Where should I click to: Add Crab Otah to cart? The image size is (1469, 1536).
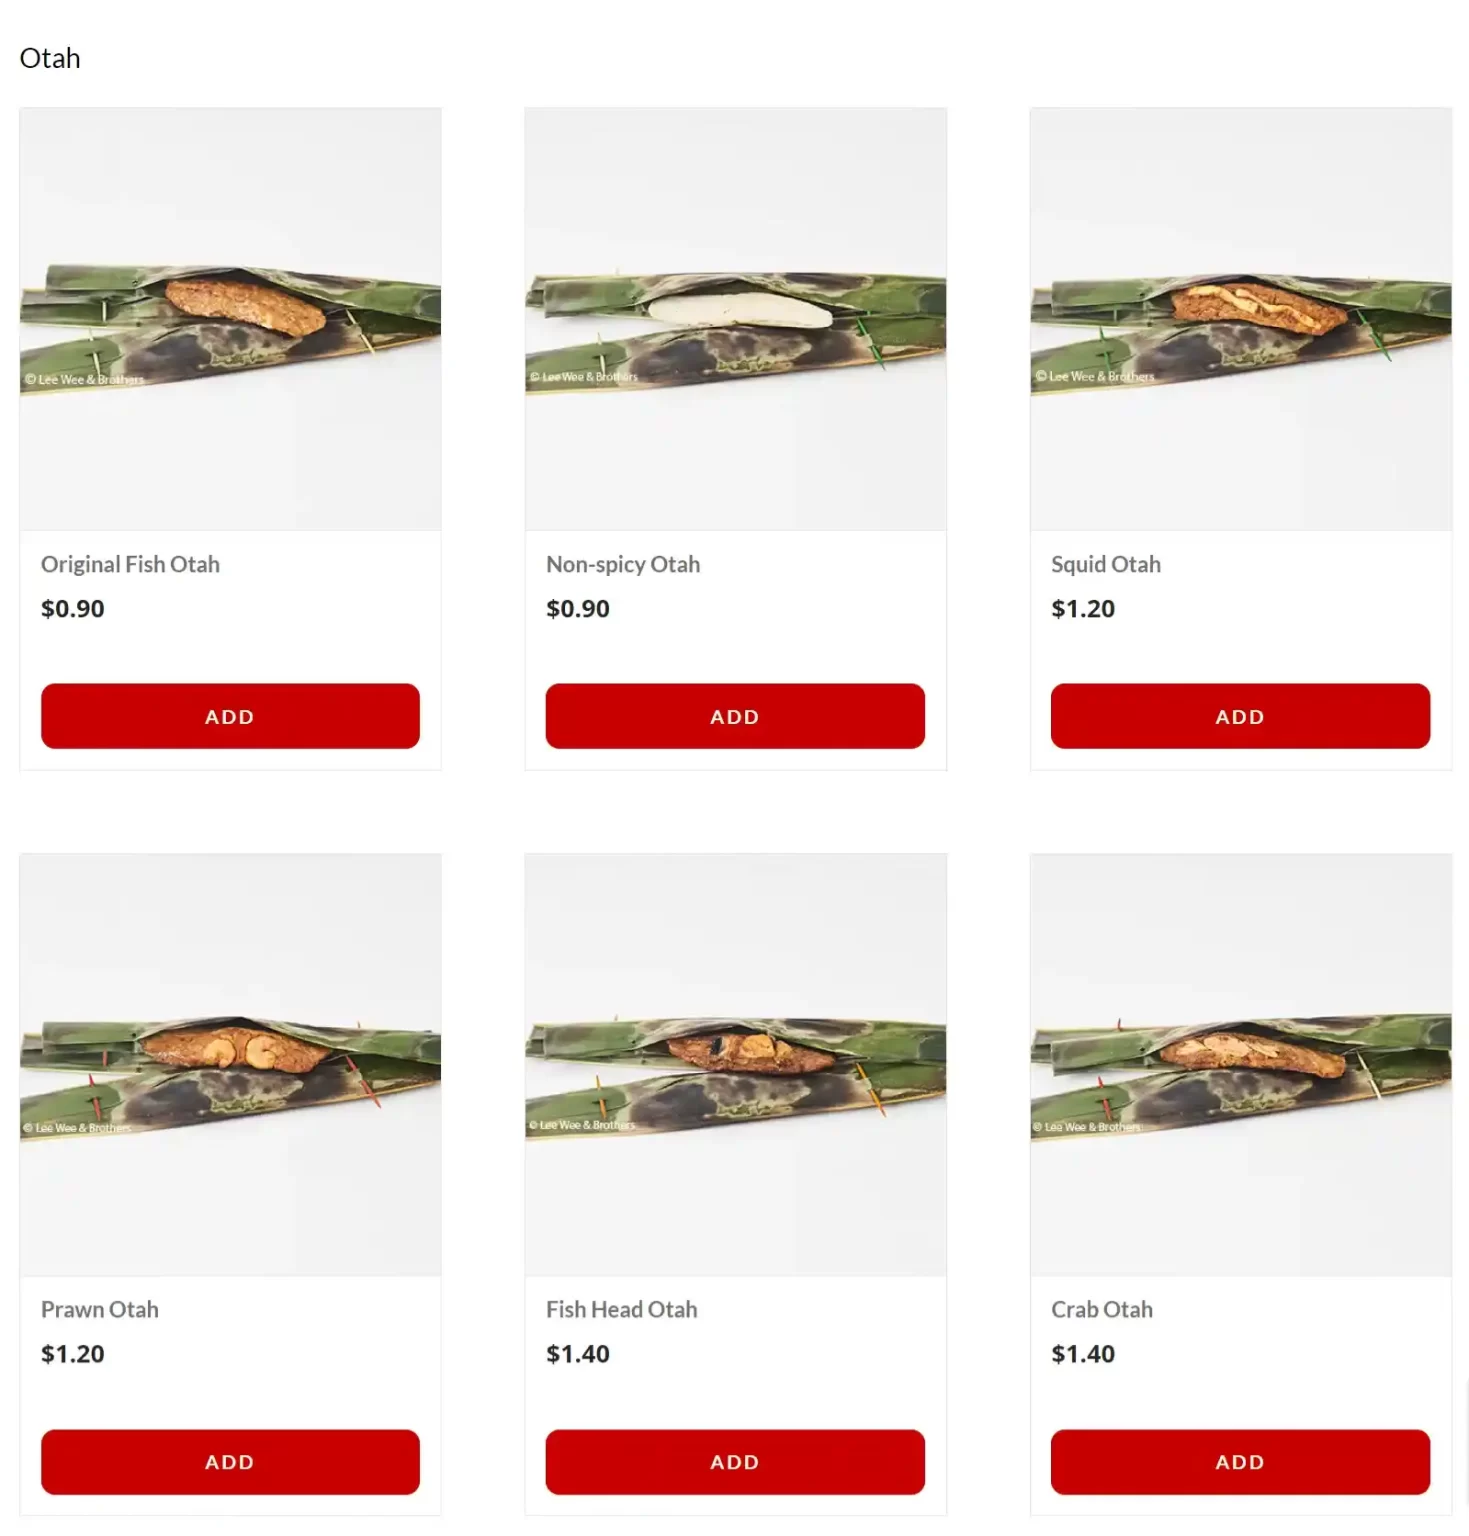point(1240,1462)
